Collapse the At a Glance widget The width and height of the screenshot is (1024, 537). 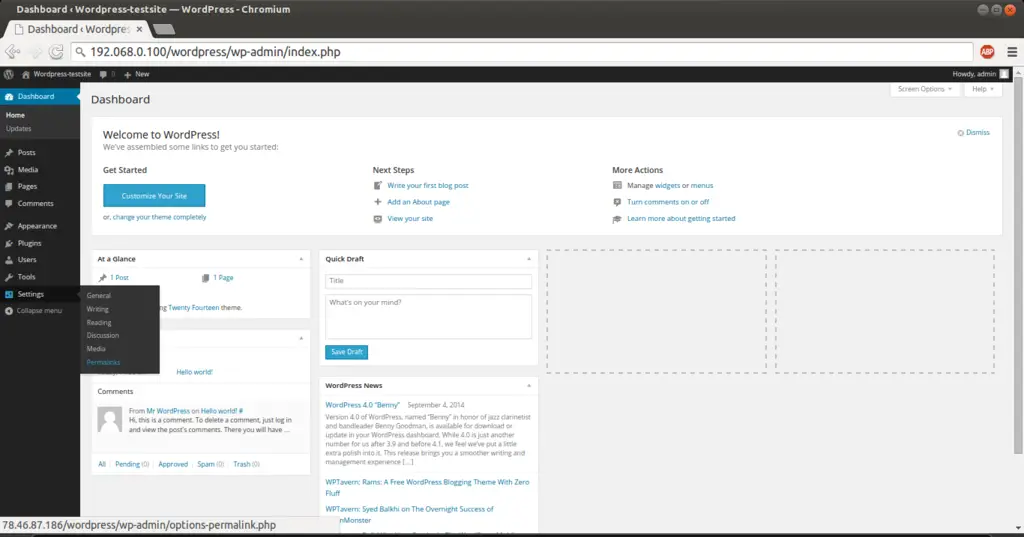(301, 259)
